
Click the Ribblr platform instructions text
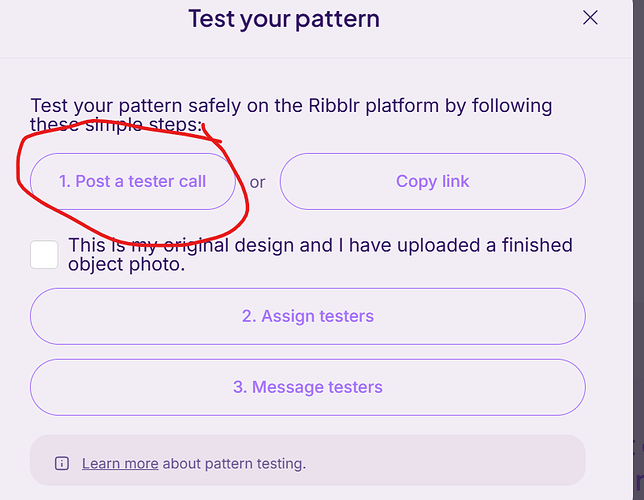(x=291, y=115)
